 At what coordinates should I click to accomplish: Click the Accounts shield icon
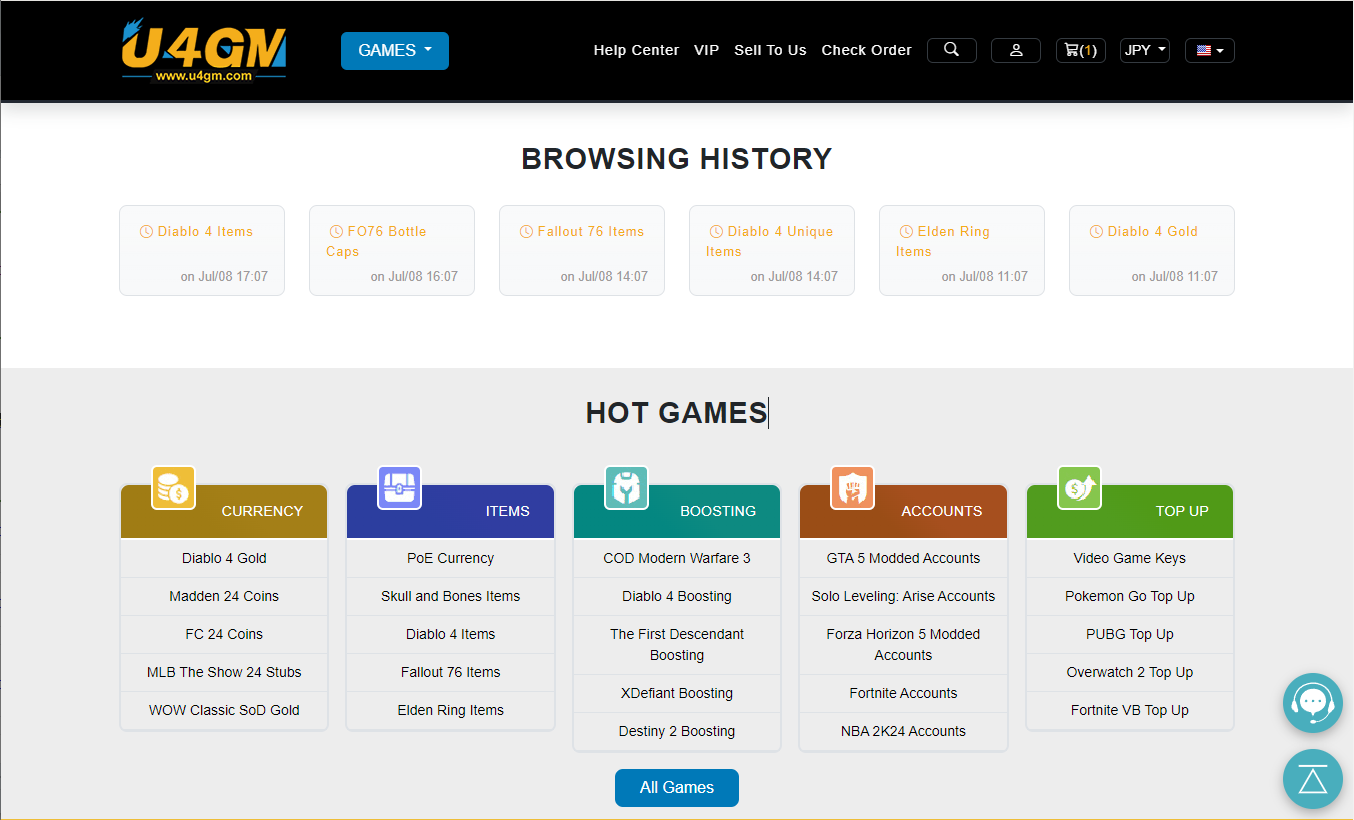tap(853, 488)
